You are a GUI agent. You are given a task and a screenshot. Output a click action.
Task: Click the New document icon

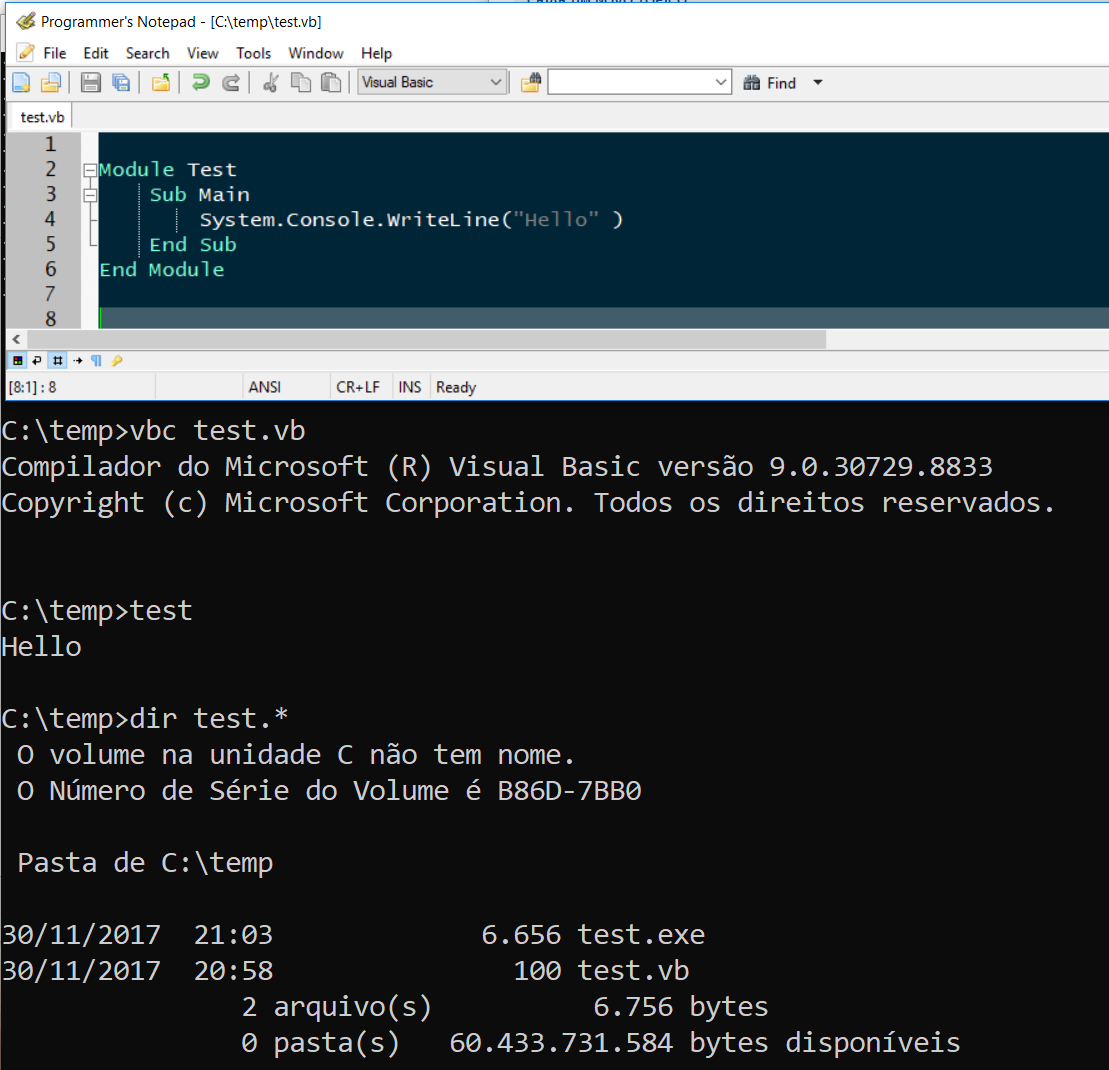click(21, 83)
